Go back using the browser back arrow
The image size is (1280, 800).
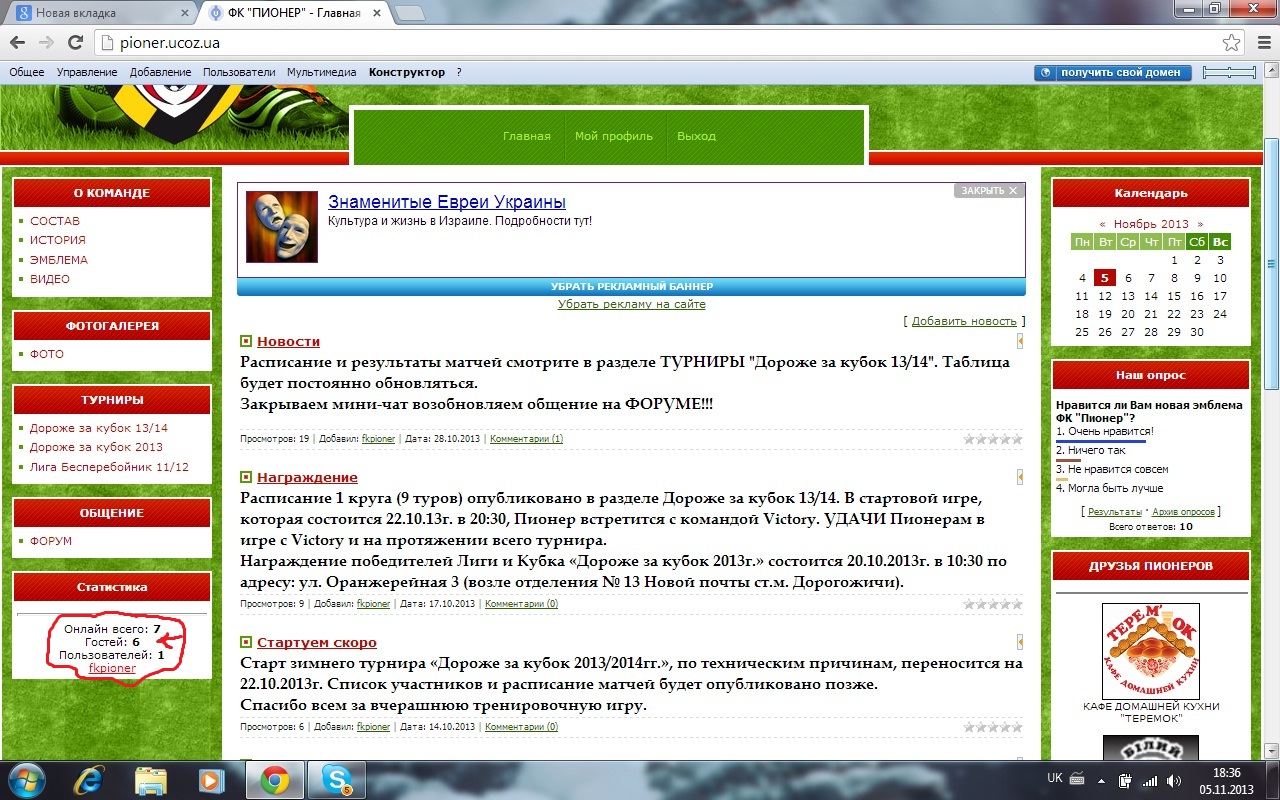click(17, 43)
